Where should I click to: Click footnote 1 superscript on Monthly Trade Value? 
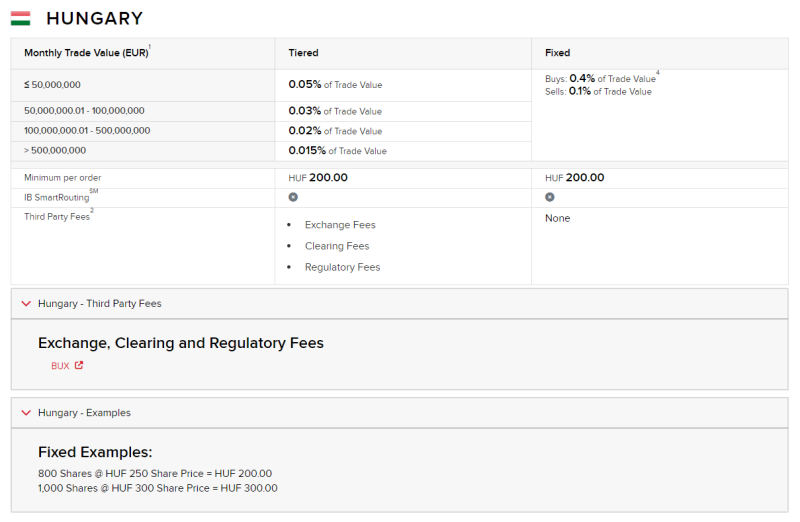coord(149,47)
